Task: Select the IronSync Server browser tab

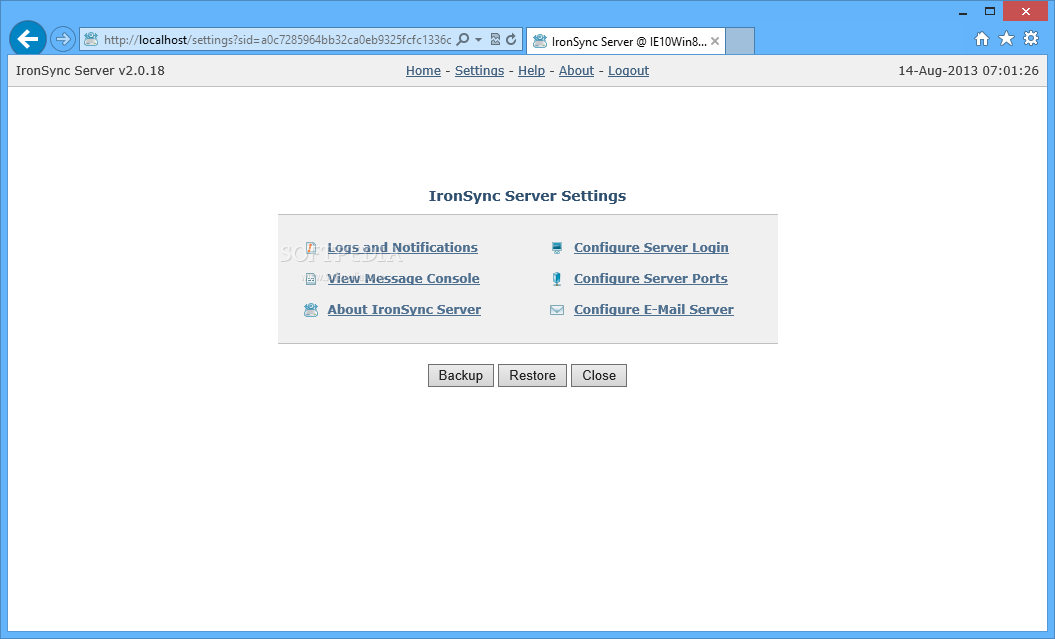Action: click(626, 41)
